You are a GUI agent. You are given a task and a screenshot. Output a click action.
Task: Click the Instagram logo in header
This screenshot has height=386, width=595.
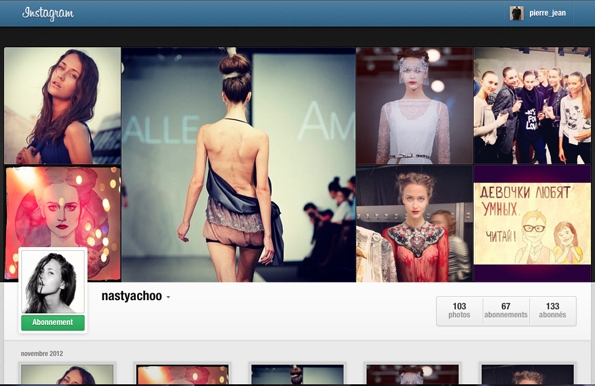pyautogui.click(x=48, y=13)
